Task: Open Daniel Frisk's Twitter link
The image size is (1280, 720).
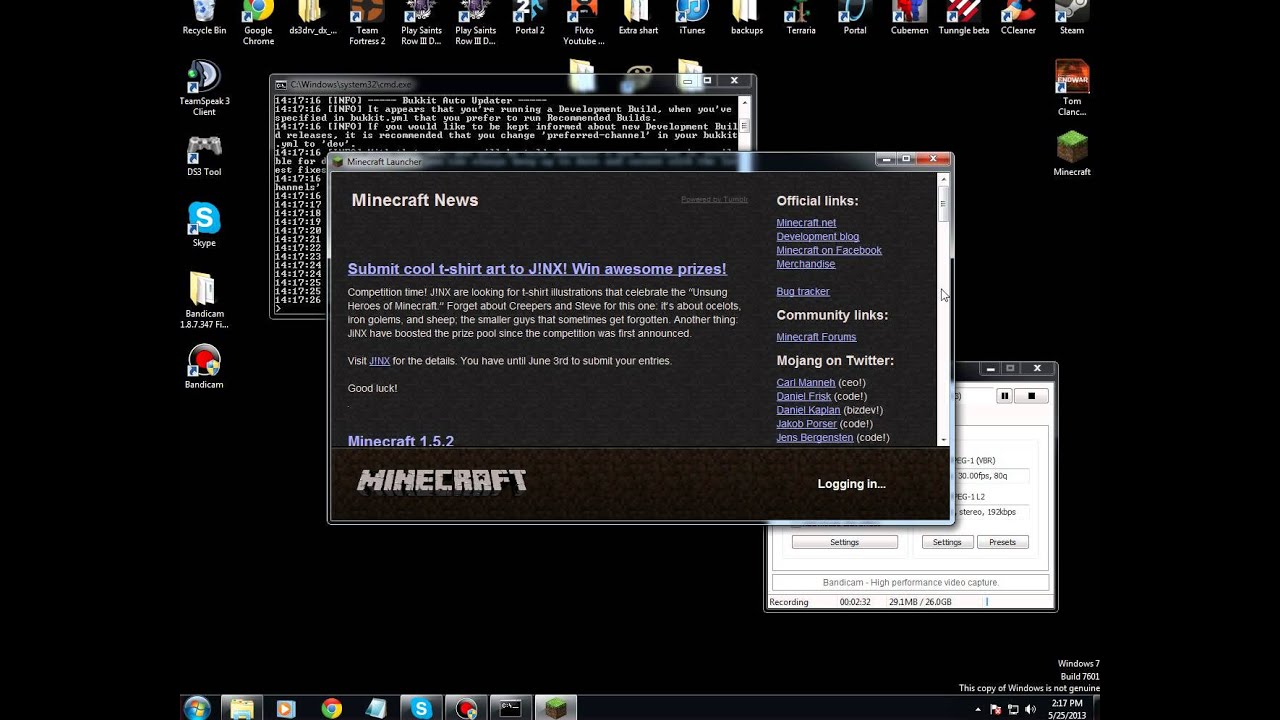Action: tap(803, 397)
